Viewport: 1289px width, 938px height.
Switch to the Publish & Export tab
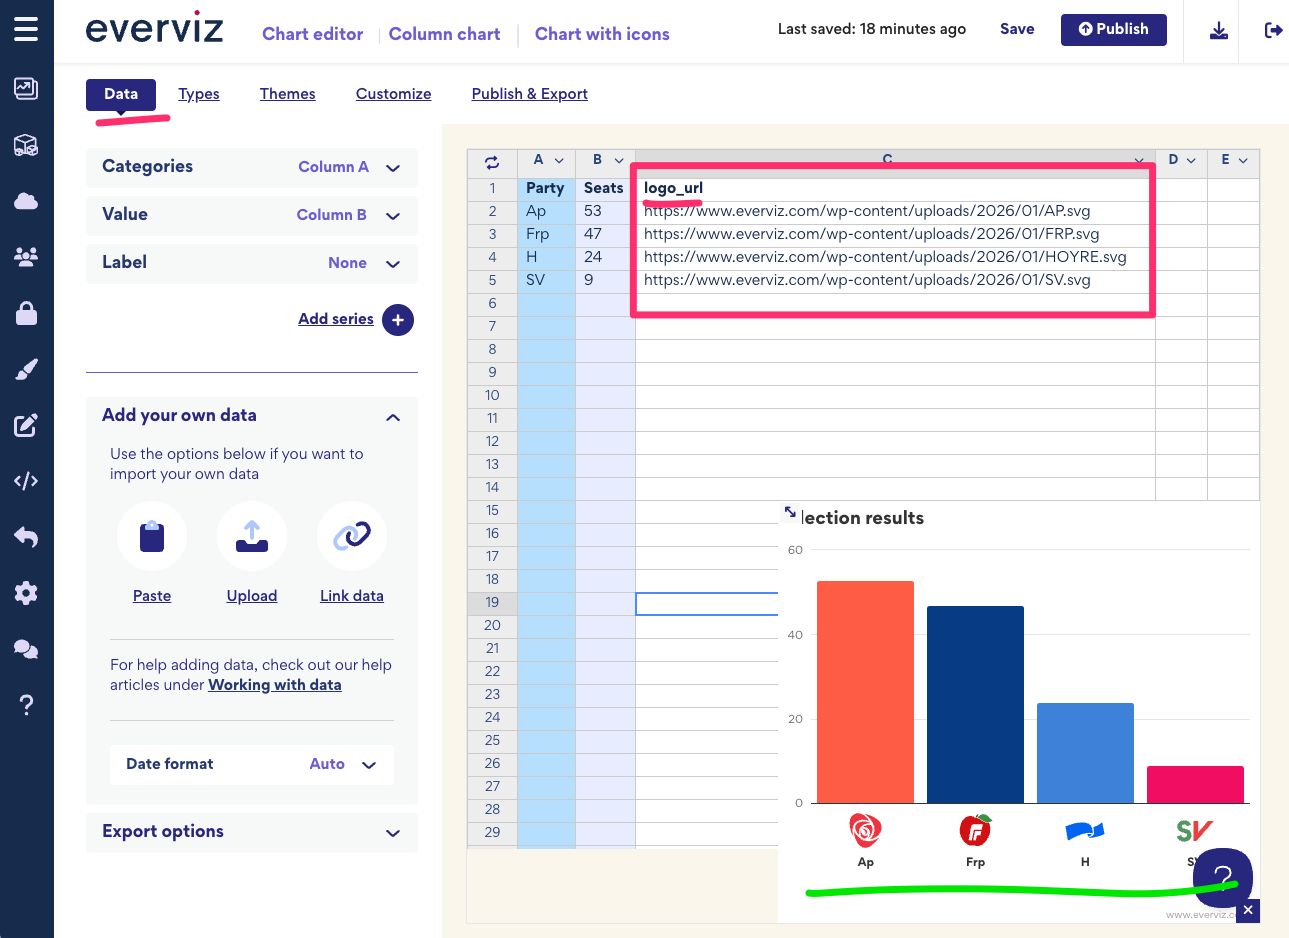(x=529, y=94)
